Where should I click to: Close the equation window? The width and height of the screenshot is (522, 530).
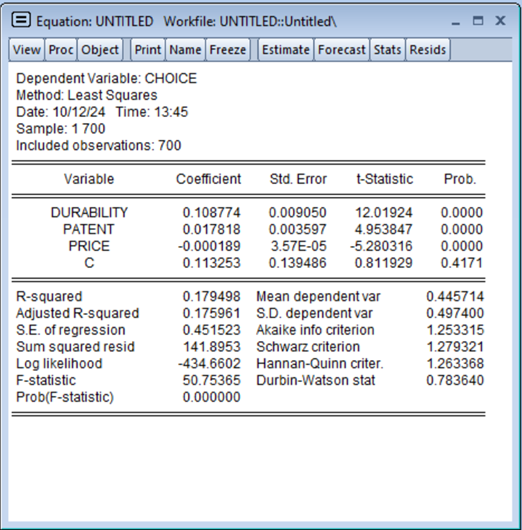coord(500,21)
